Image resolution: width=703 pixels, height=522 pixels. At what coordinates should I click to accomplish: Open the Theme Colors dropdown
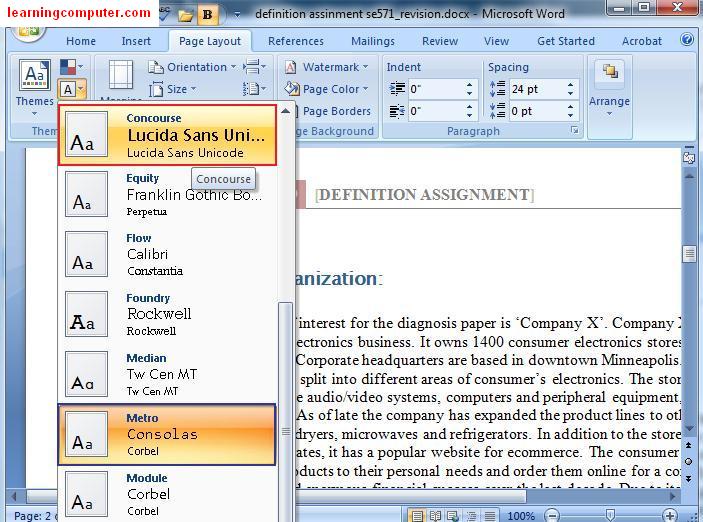click(72, 67)
